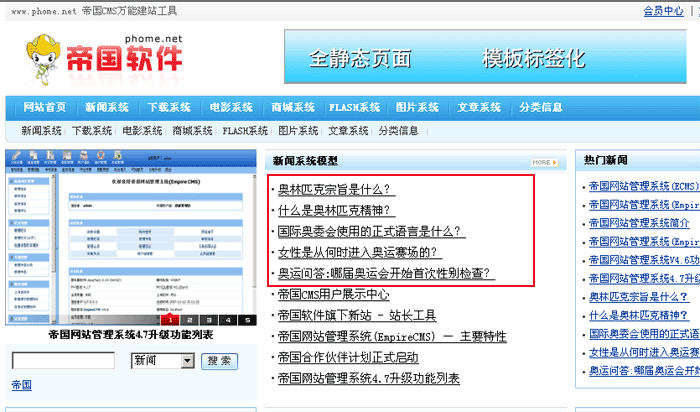Select 新闻系统 in the sub-navigation row
The height and width of the screenshot is (412, 700).
point(41,131)
